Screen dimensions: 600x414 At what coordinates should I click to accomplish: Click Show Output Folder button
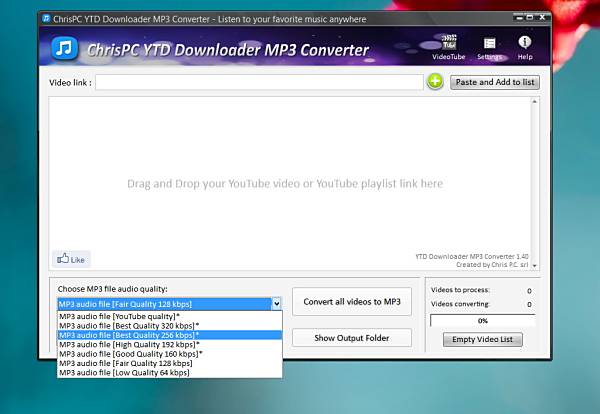click(352, 338)
